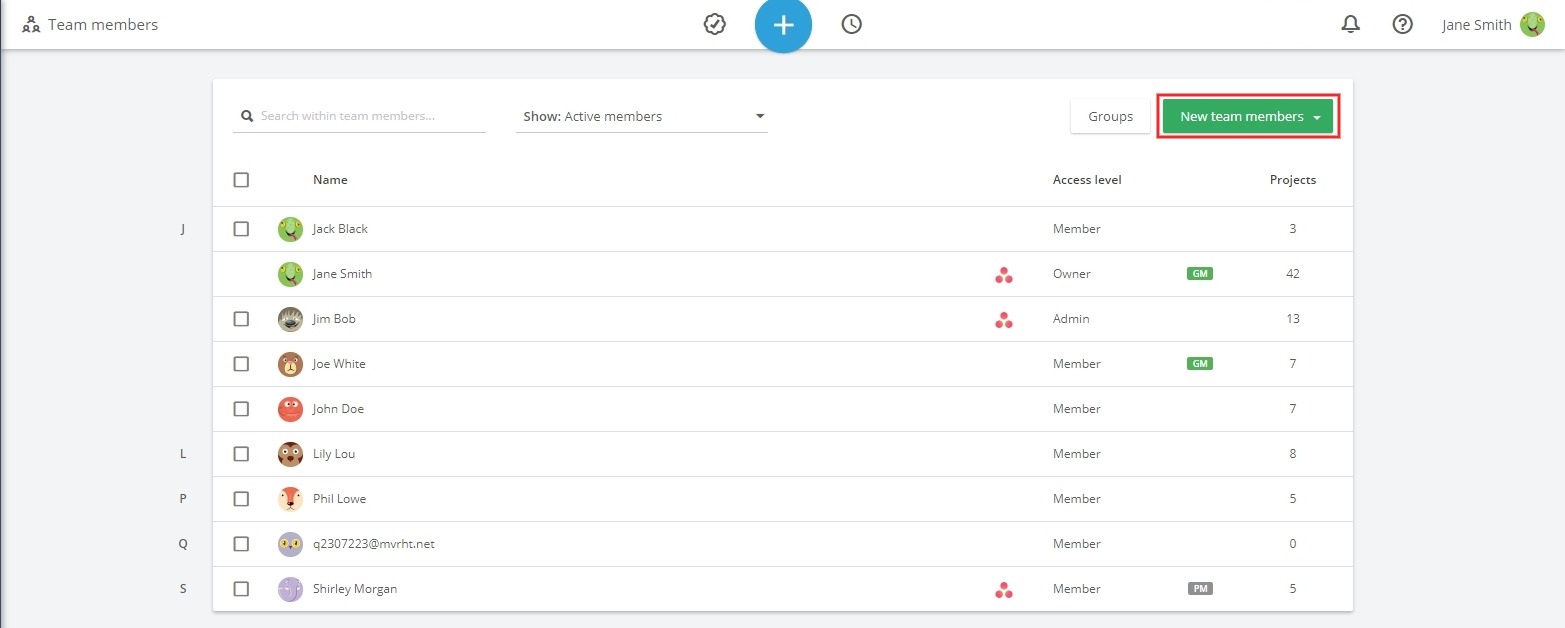Viewport: 1565px width, 628px height.
Task: Click Phil Lowe's fox avatar
Action: [290, 499]
